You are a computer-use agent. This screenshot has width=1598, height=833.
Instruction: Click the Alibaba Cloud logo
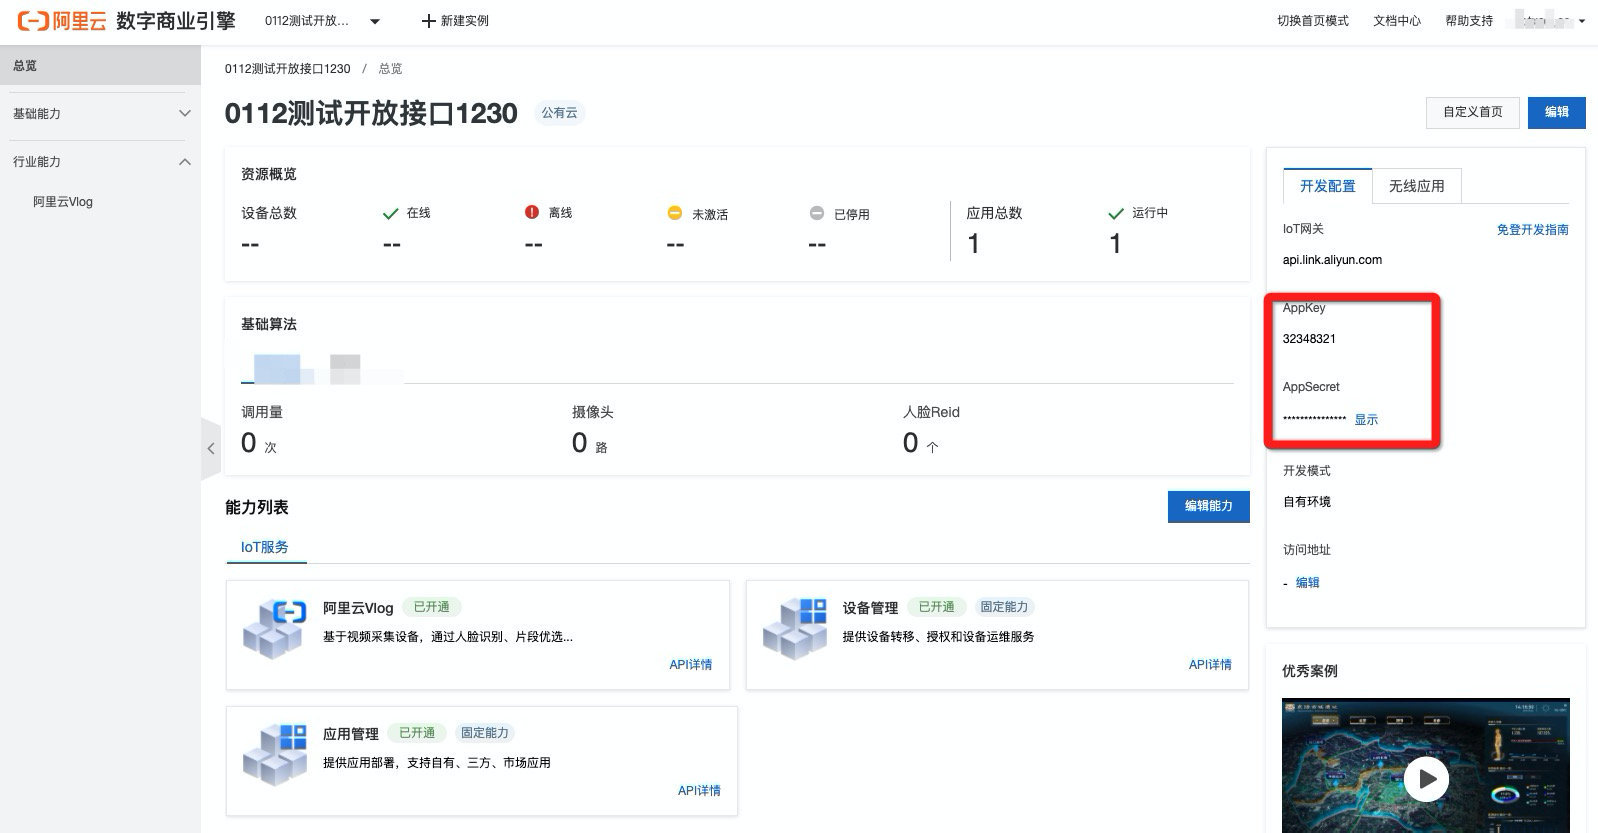coord(62,20)
